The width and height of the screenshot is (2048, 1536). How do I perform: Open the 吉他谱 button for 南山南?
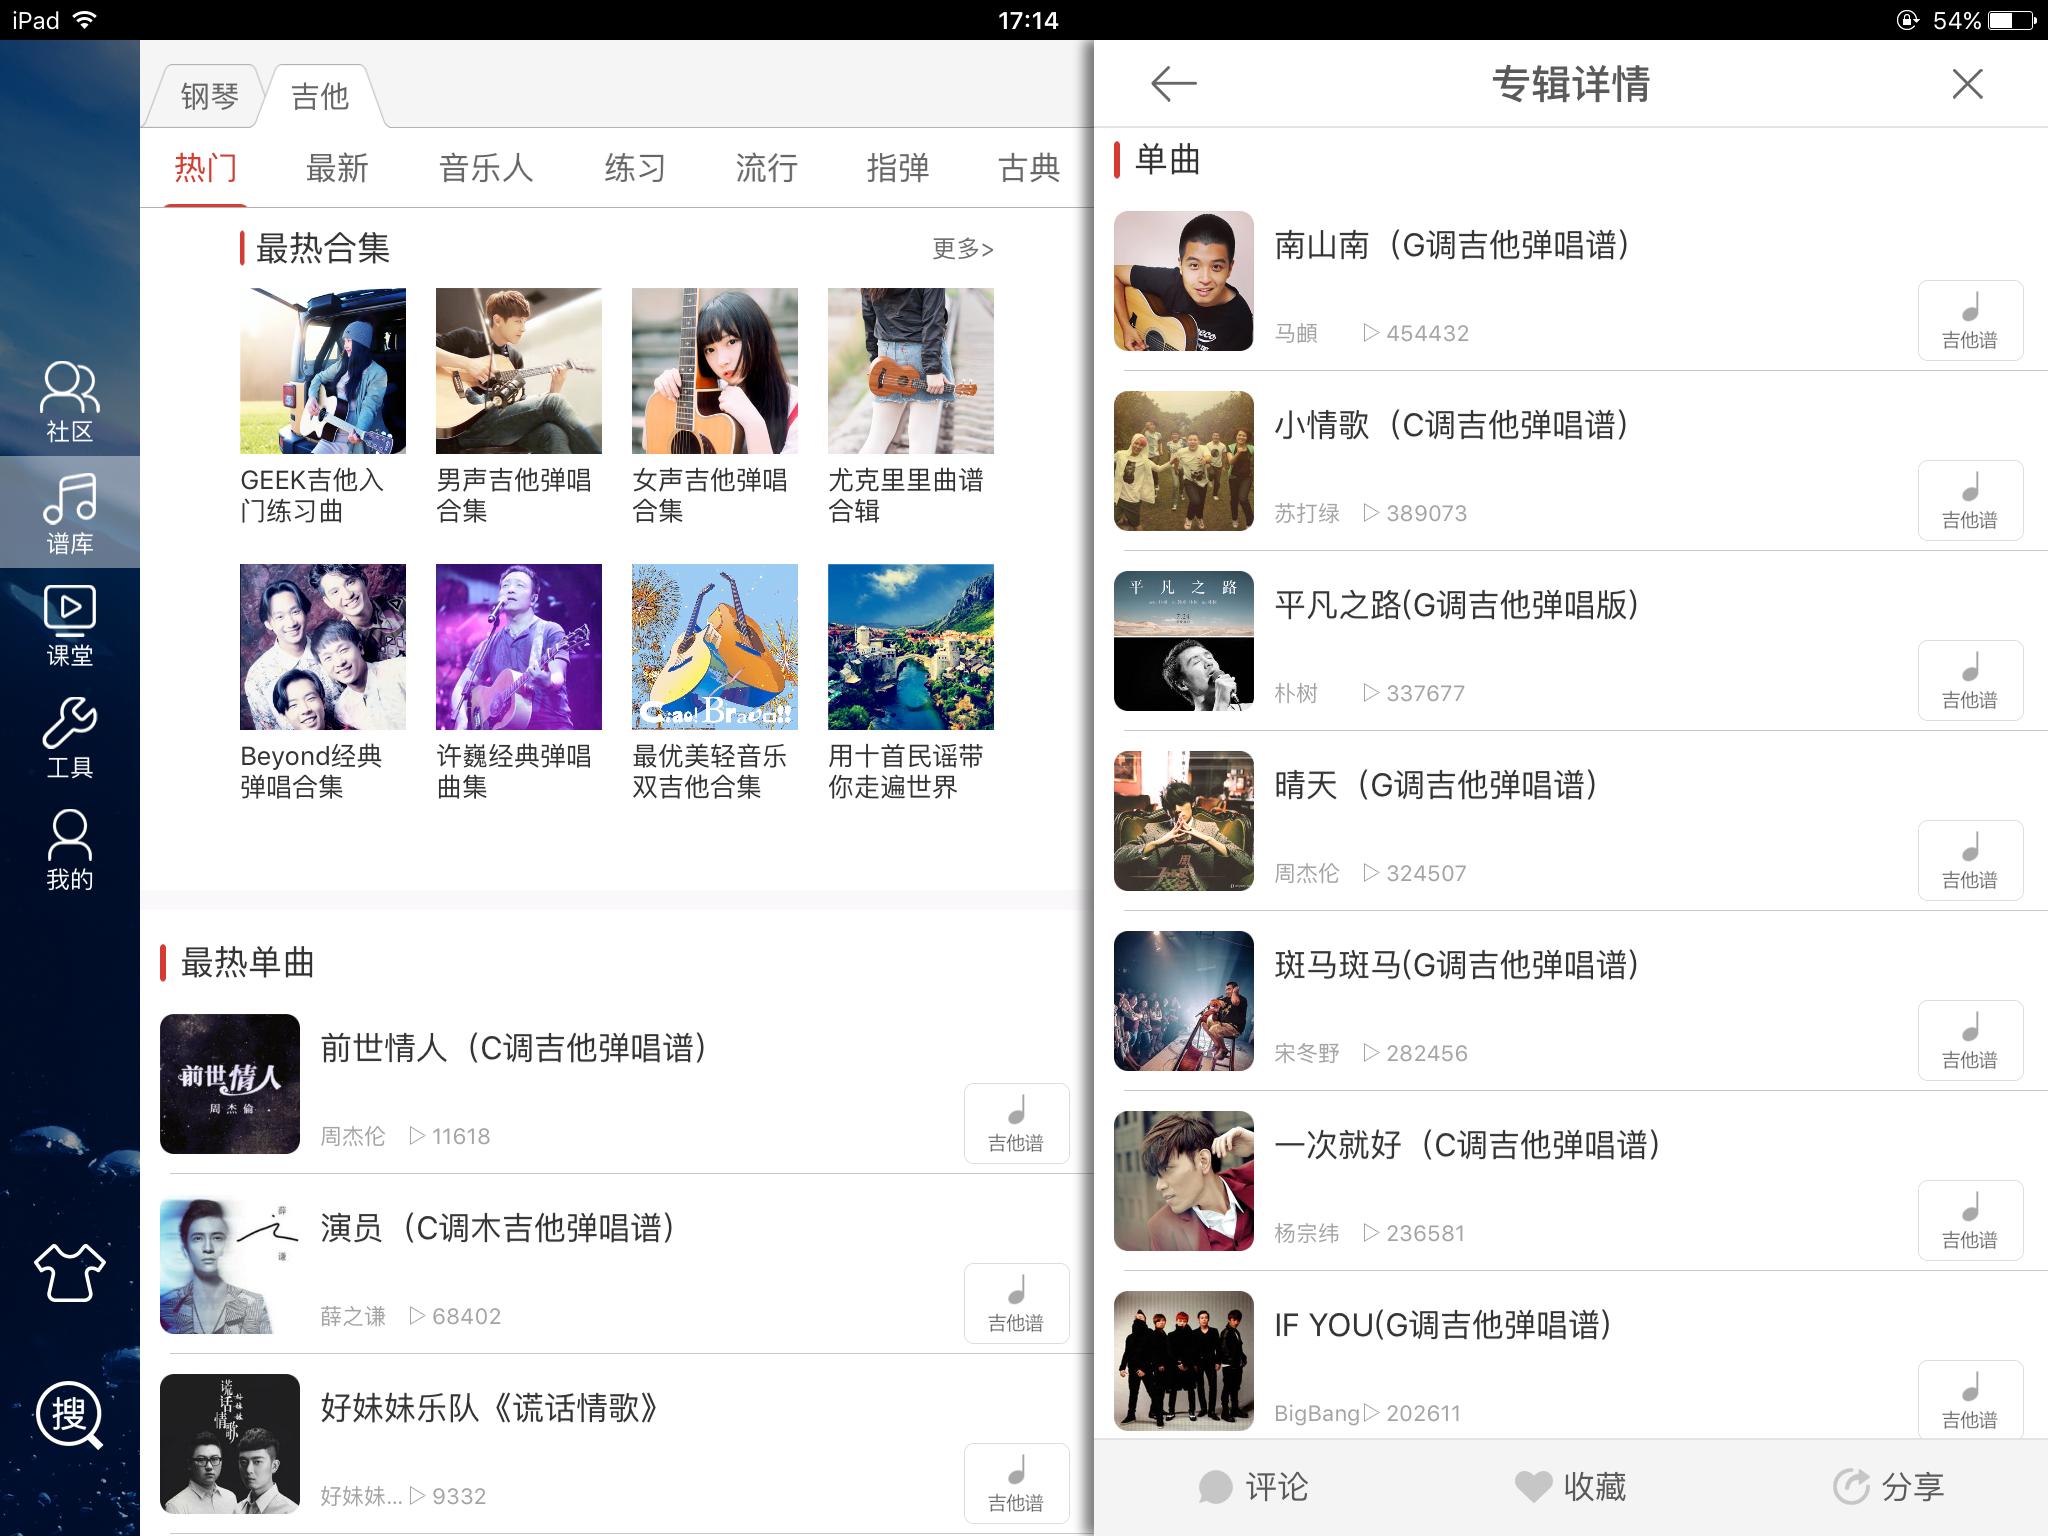point(1969,320)
